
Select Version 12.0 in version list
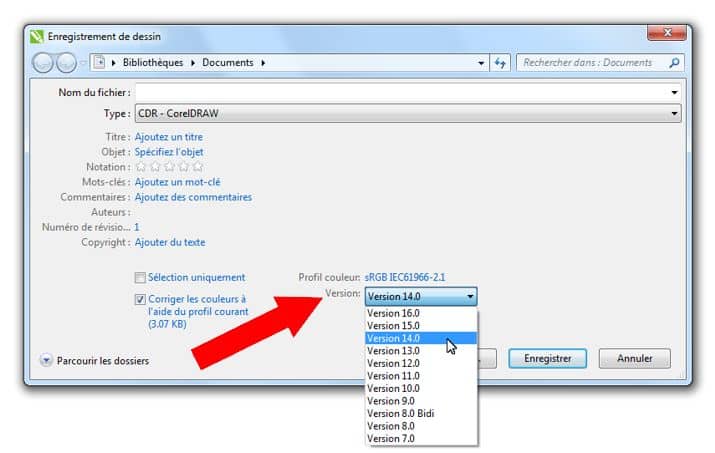393,363
